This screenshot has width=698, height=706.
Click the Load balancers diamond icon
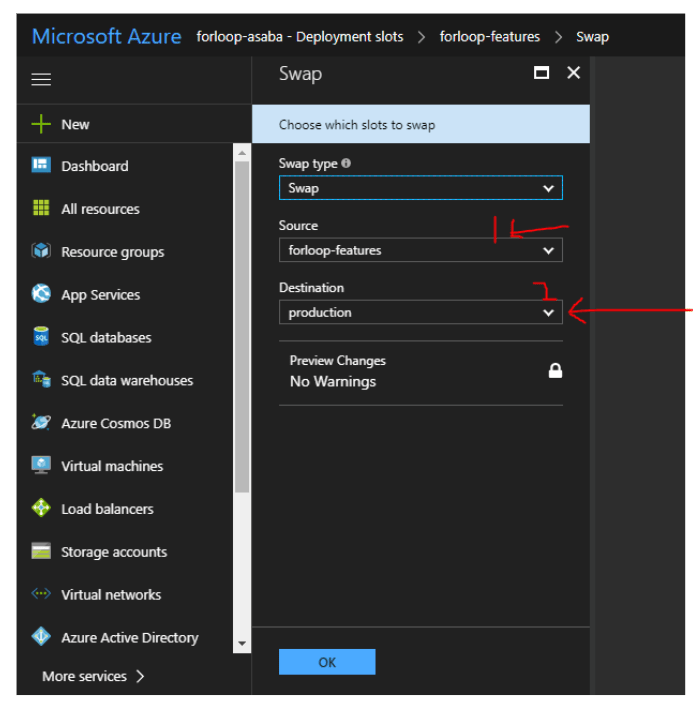[x=41, y=508]
